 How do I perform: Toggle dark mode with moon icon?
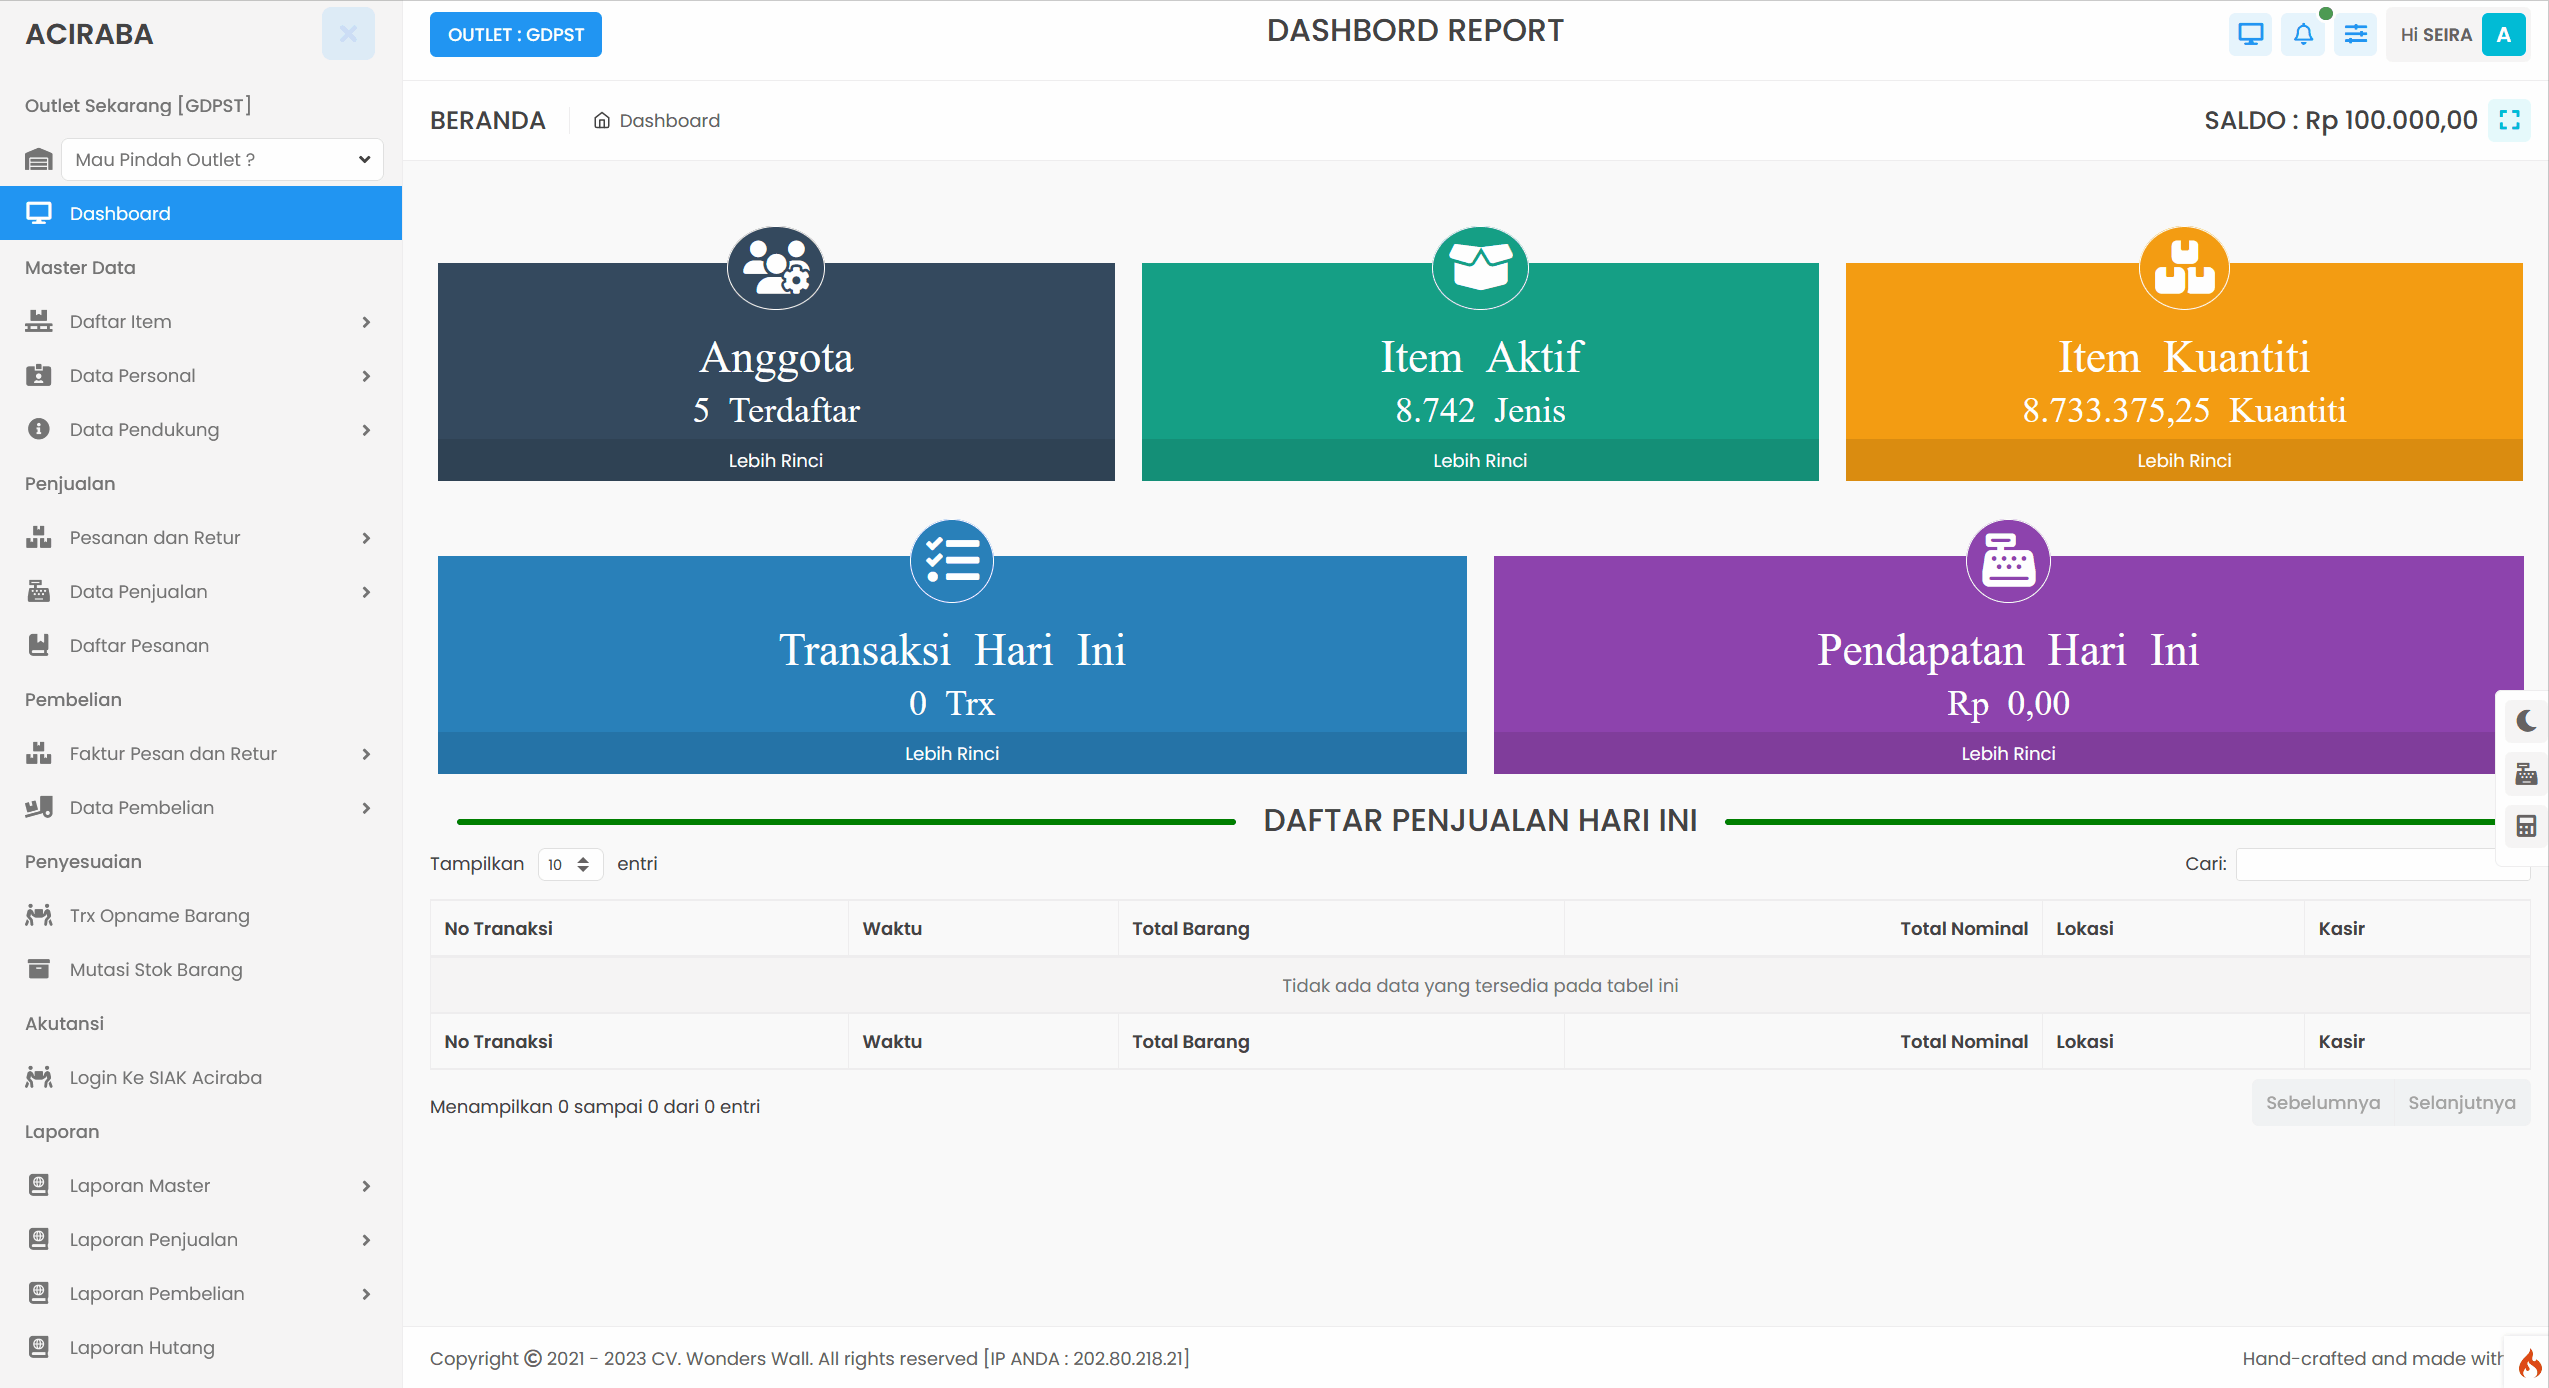pyautogui.click(x=2526, y=721)
